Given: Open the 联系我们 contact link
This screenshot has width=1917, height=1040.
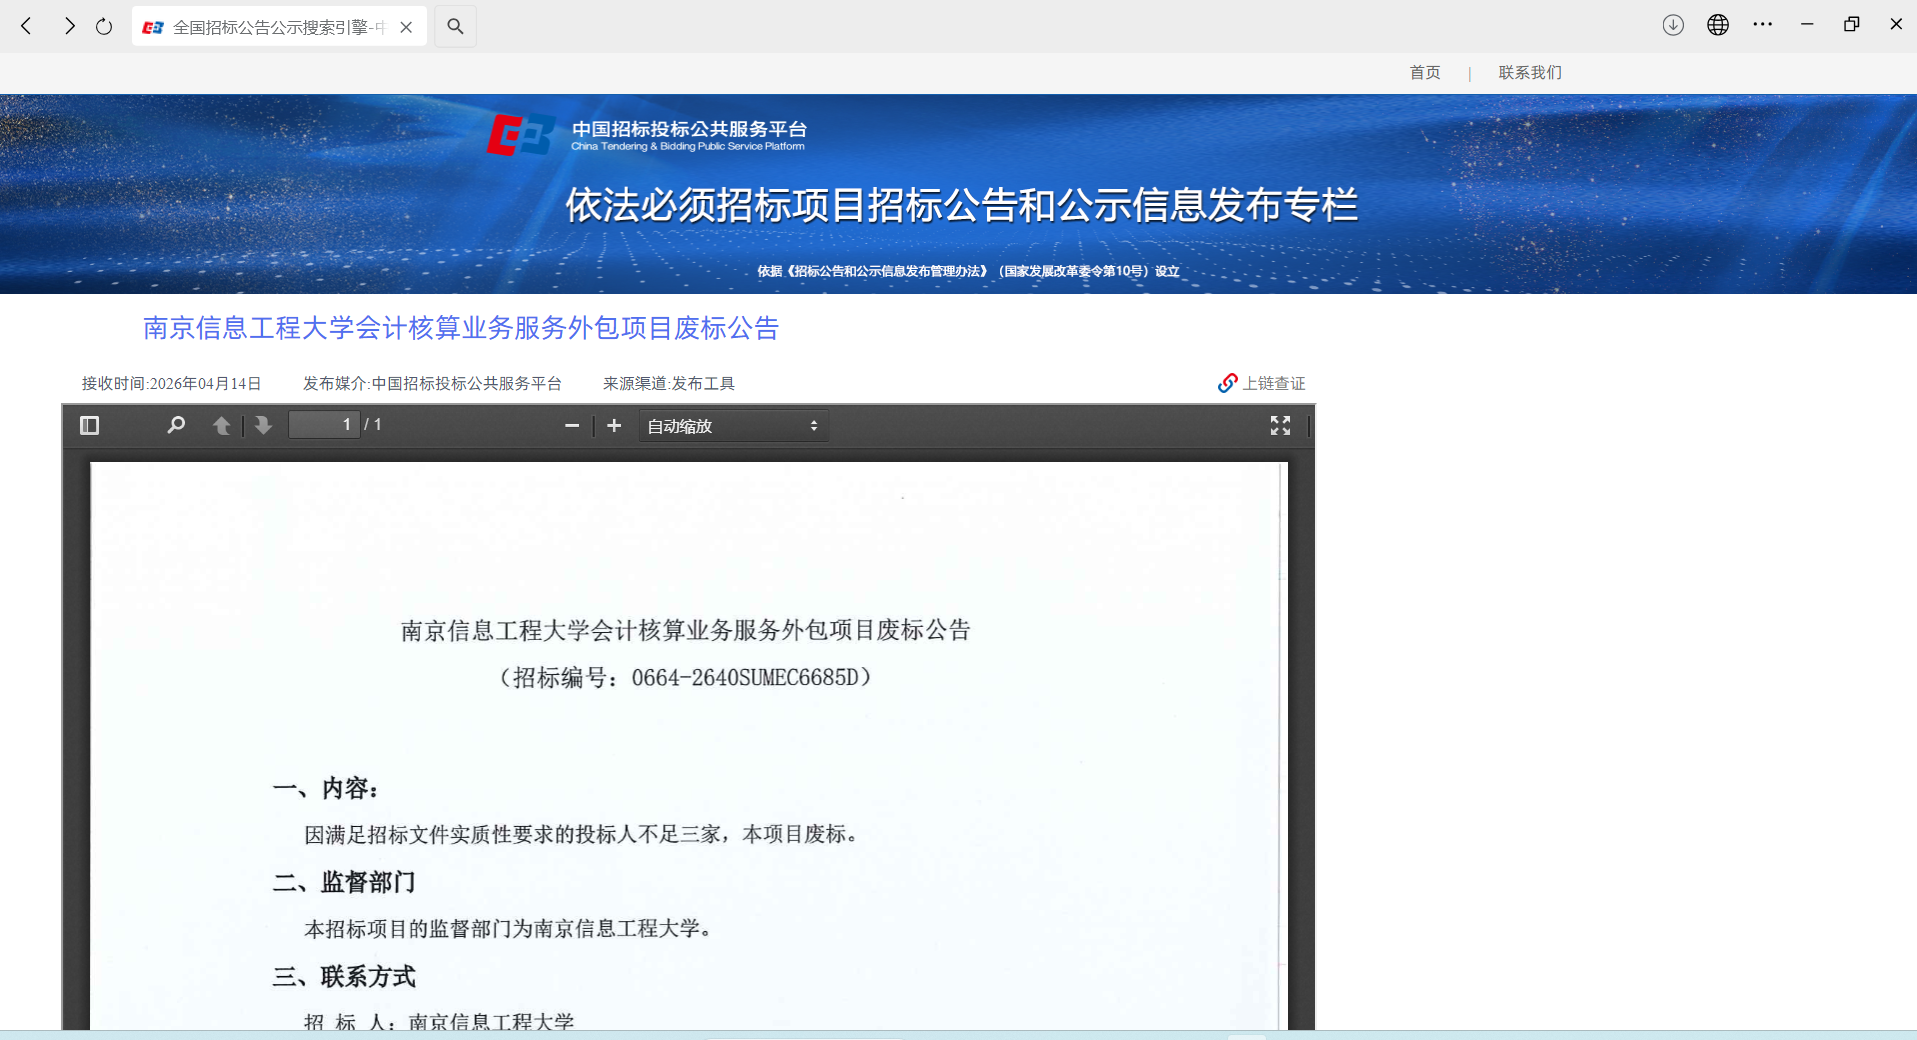Looking at the screenshot, I should coord(1529,72).
